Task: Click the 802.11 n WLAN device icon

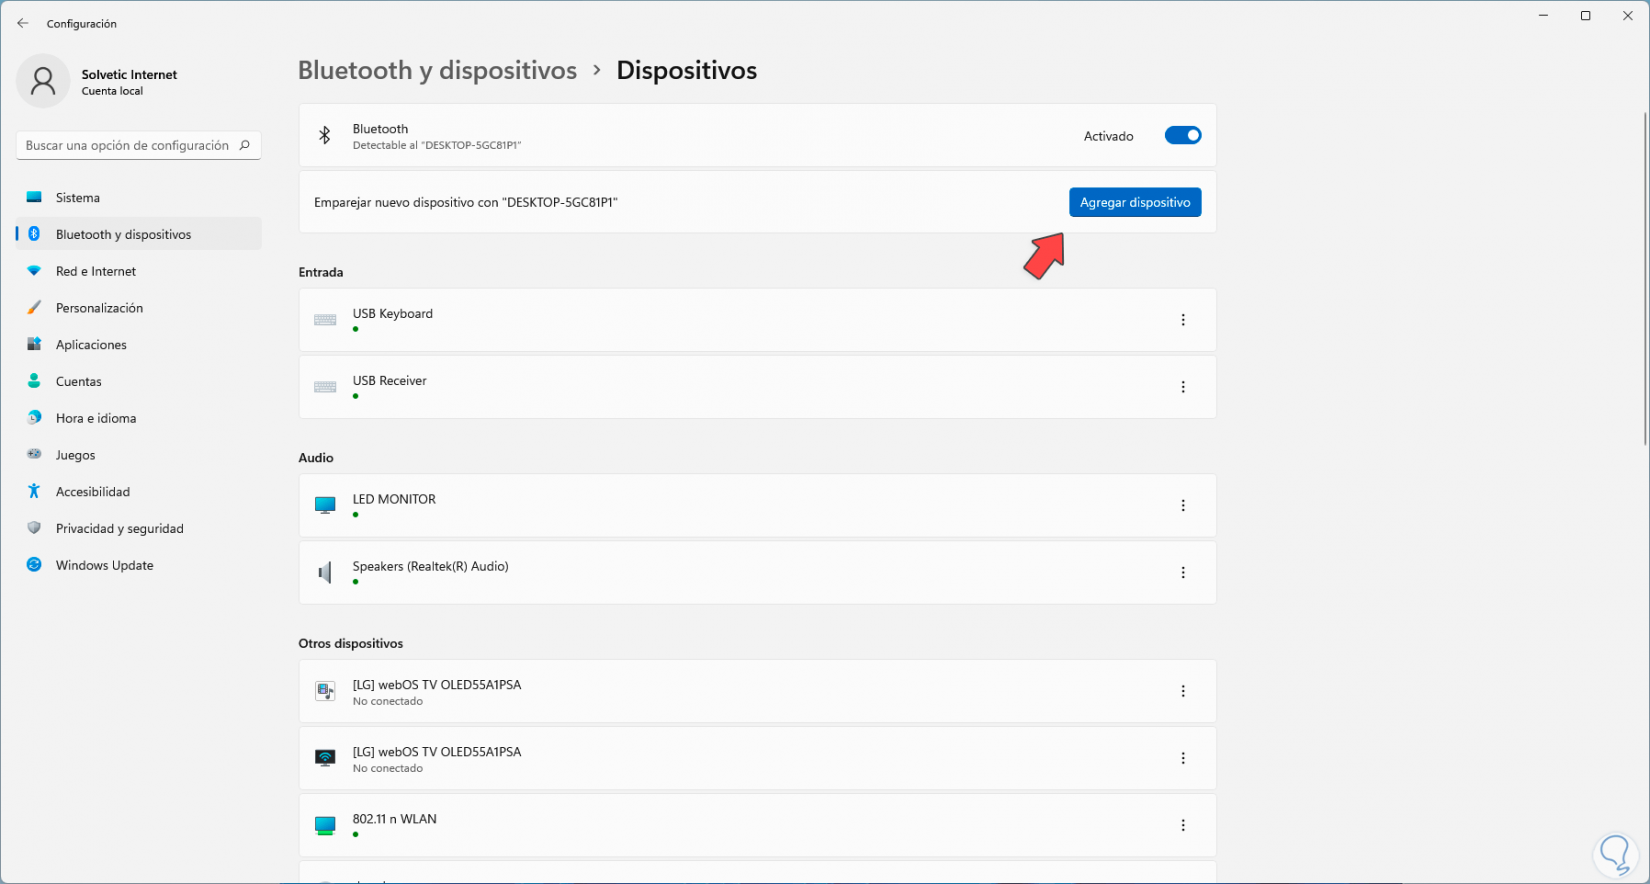Action: pos(325,825)
